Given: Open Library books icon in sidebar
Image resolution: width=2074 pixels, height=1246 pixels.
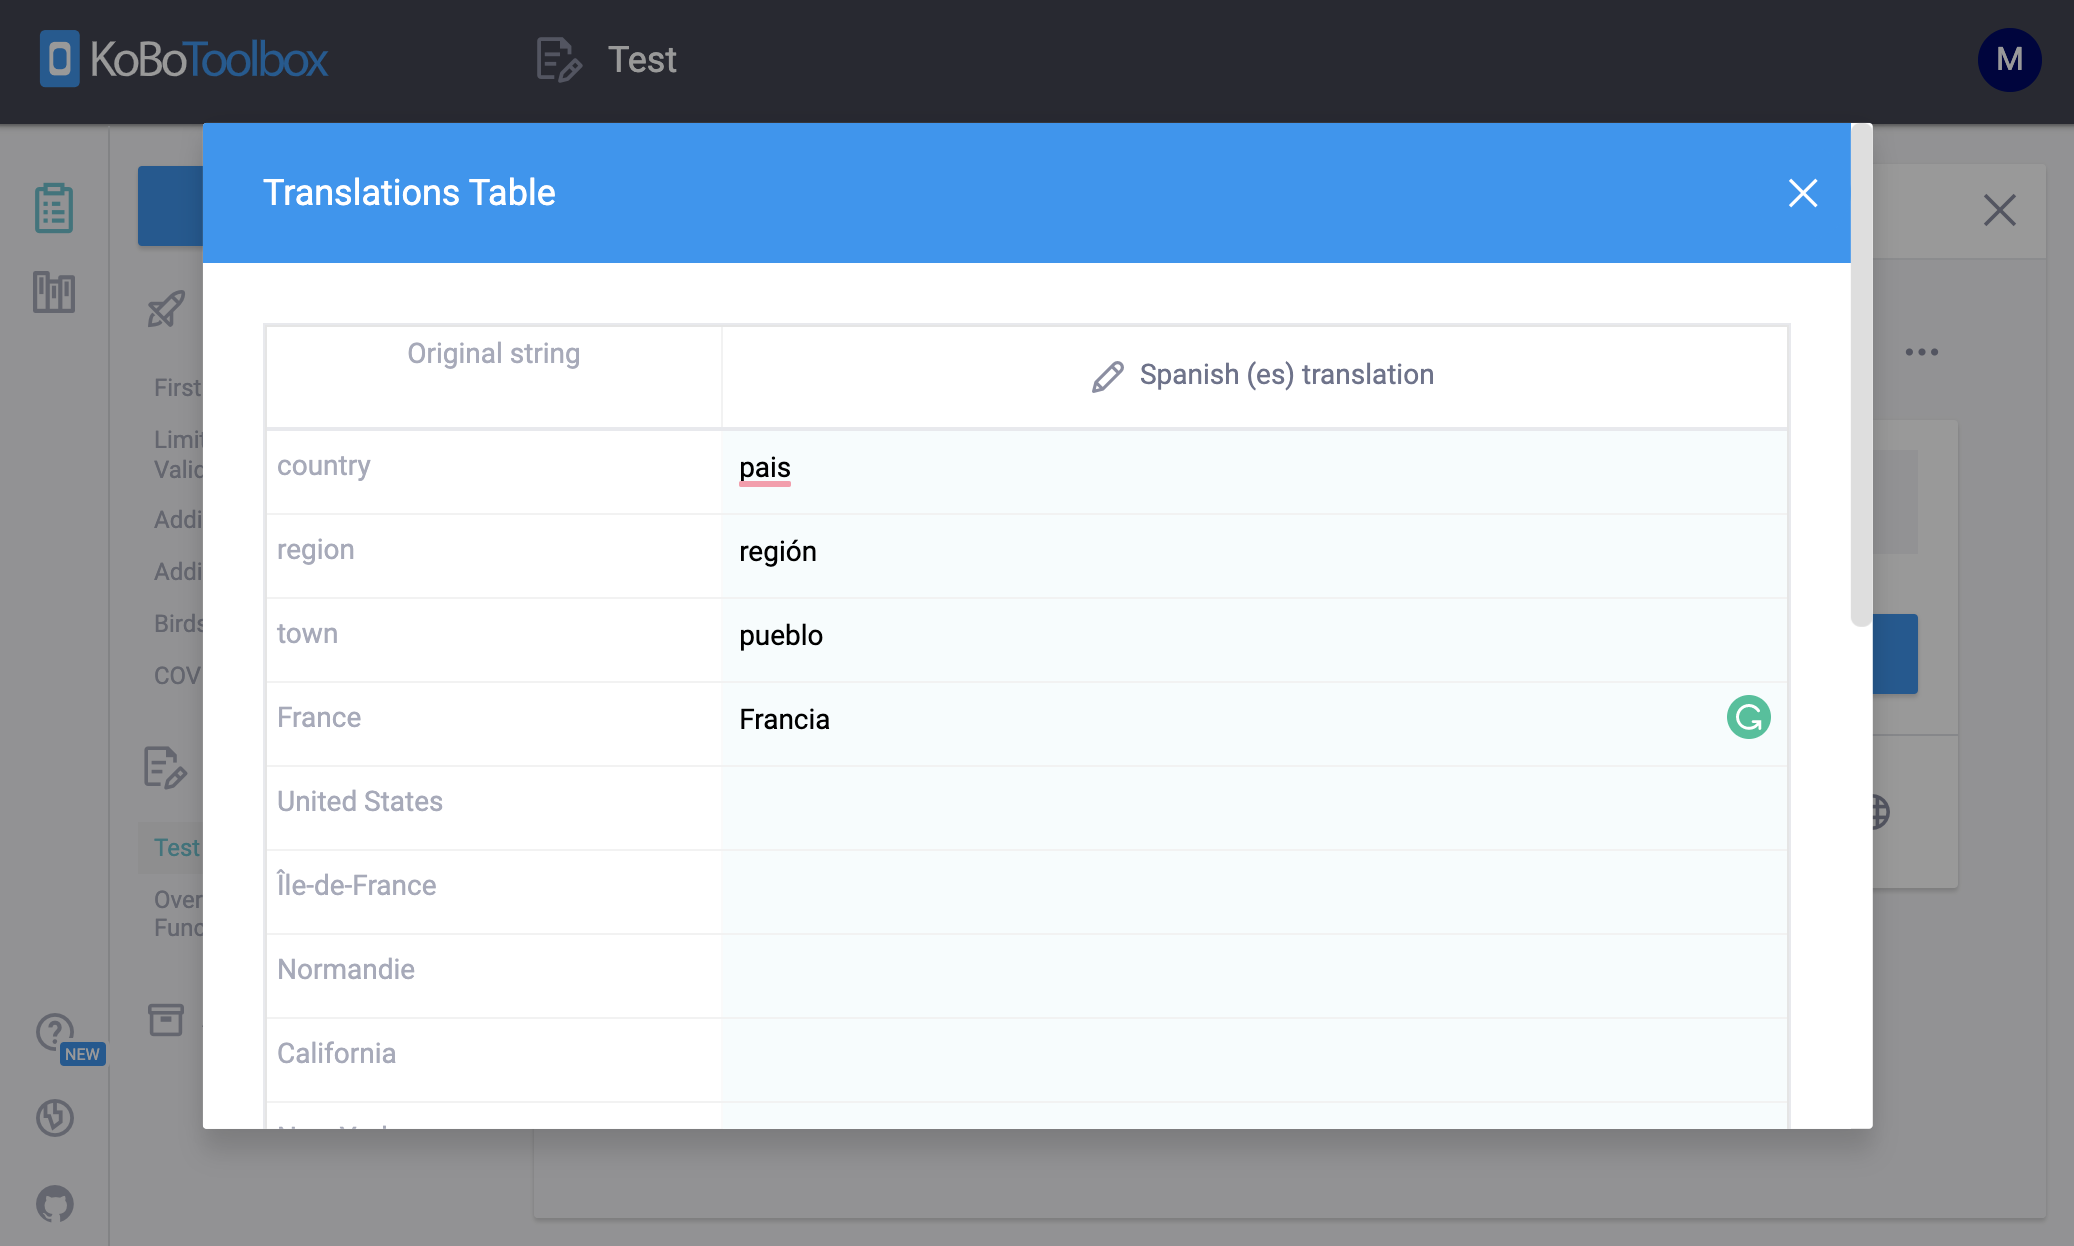Looking at the screenshot, I should (54, 292).
